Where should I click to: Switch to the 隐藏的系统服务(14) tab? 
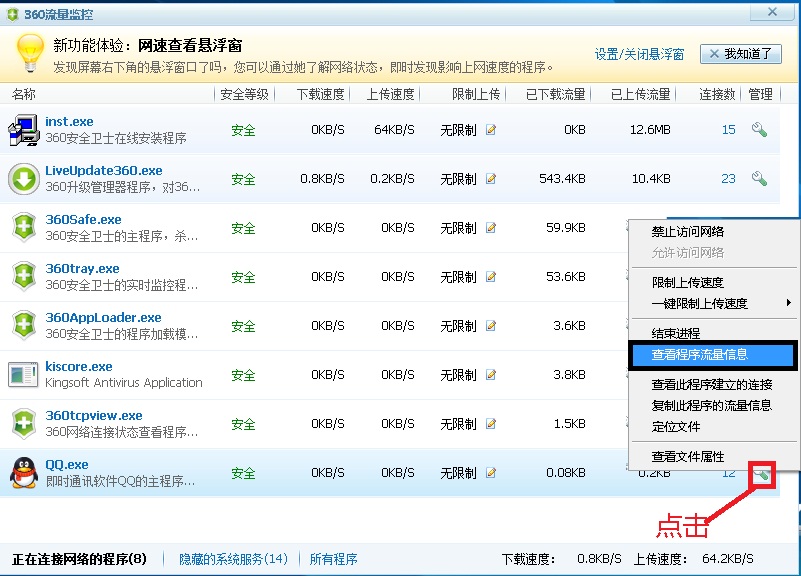coord(233,559)
